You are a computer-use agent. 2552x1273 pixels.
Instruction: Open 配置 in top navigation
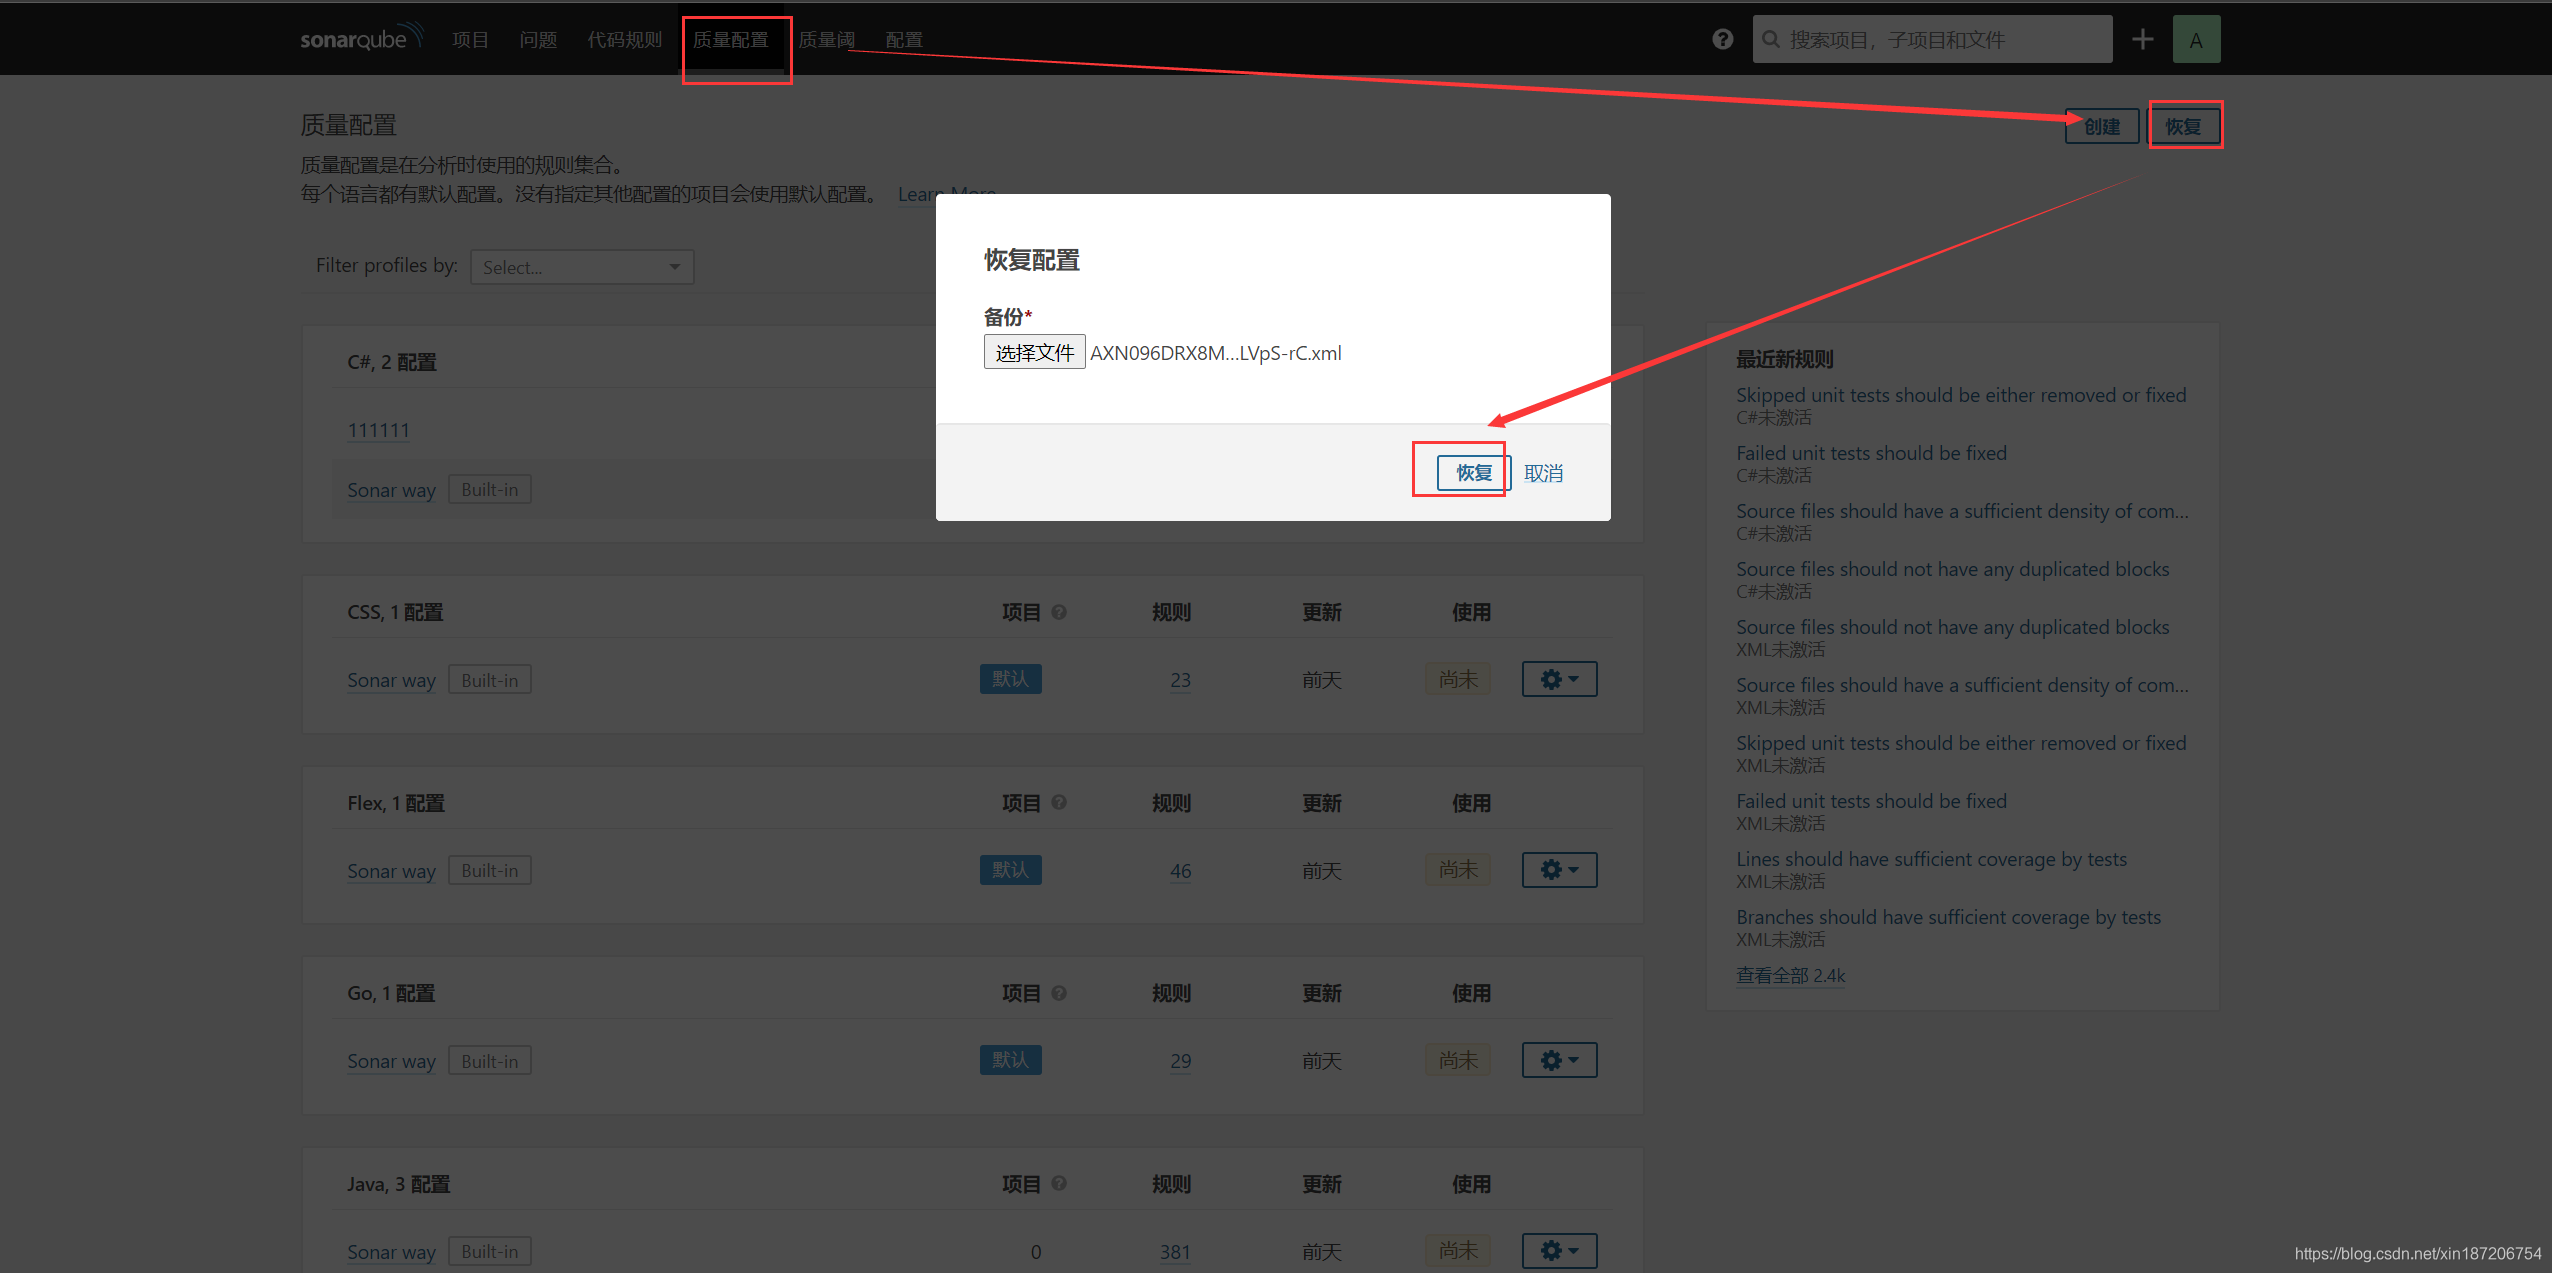[x=904, y=40]
